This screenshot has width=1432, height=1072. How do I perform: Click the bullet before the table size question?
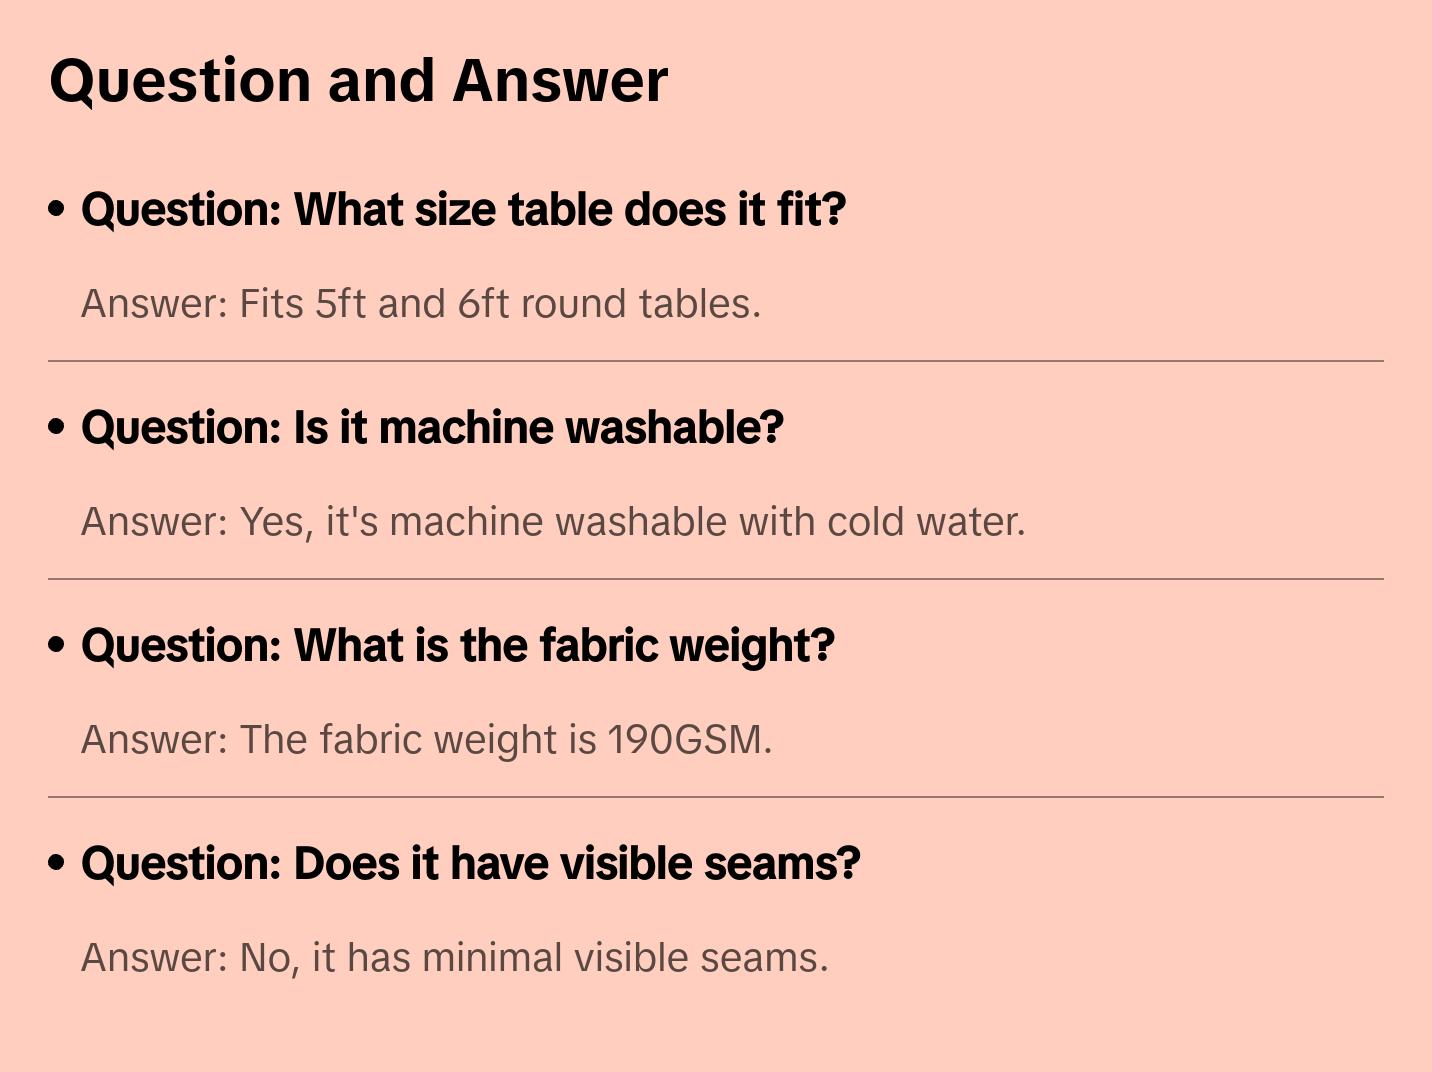click(x=57, y=209)
